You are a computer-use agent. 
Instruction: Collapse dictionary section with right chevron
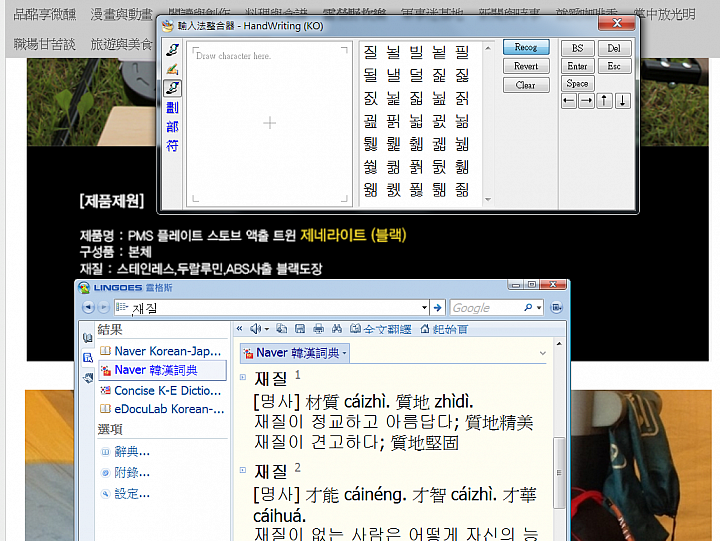[543, 353]
